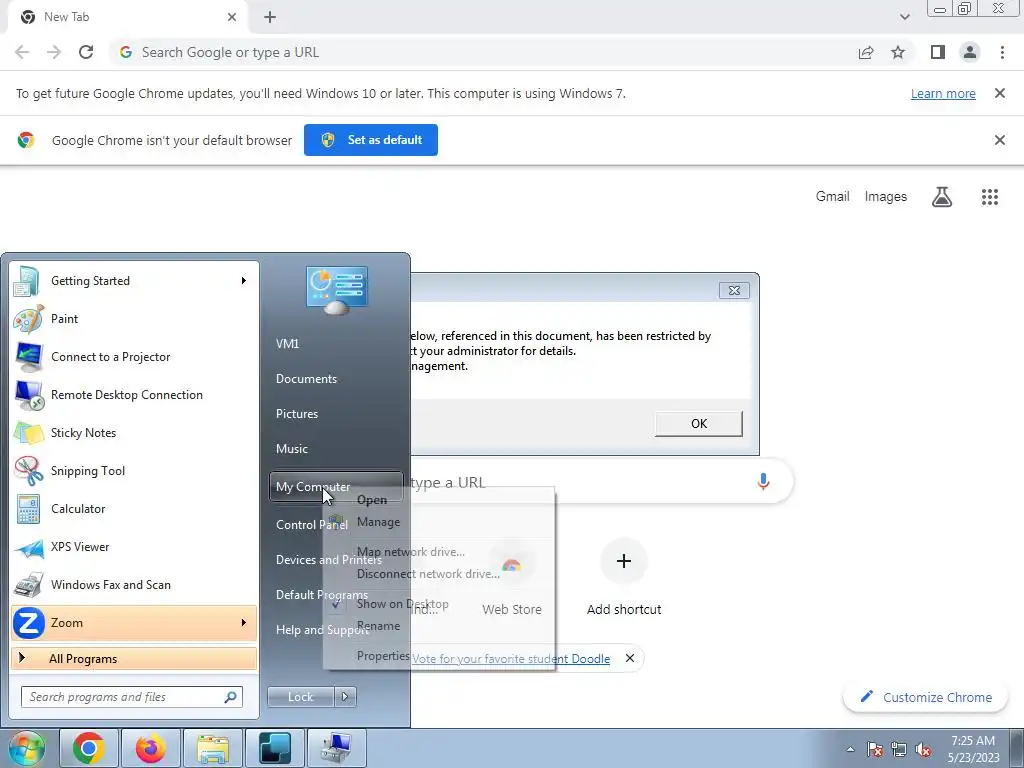Screen dimensions: 1024x768
Task: Open the Learn more link
Action: [x=943, y=94]
